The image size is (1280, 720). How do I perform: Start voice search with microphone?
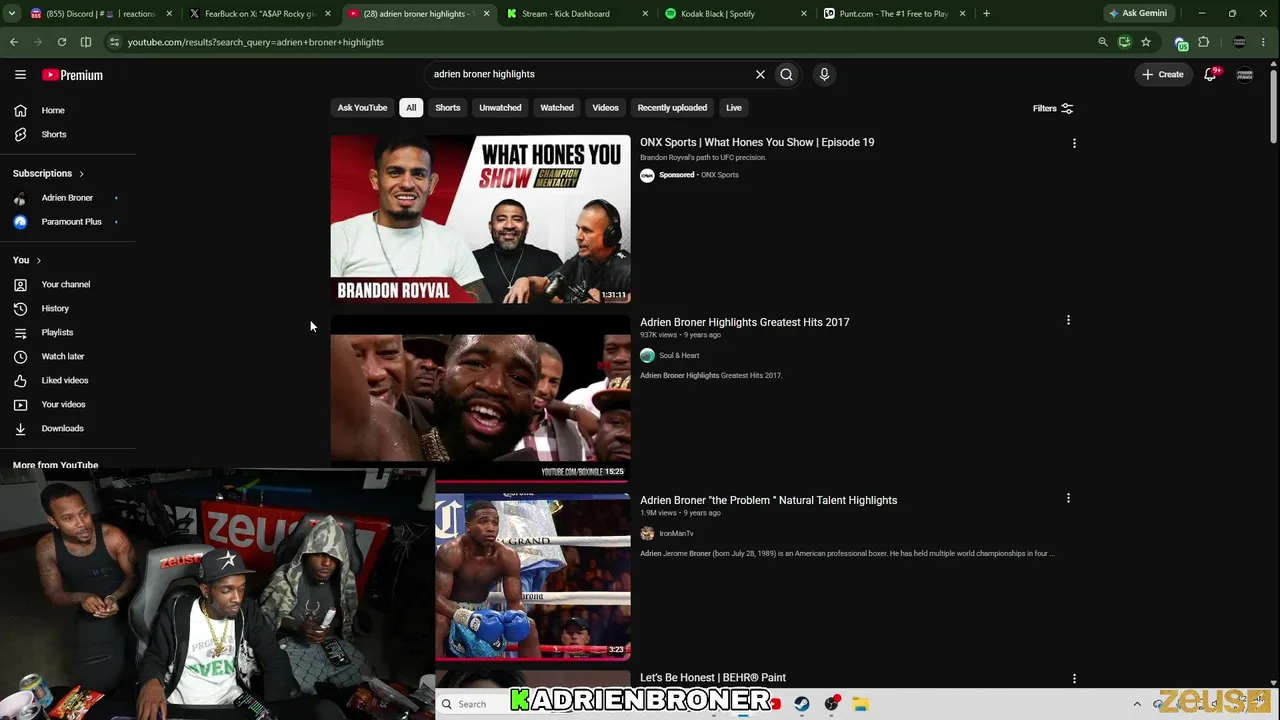pos(824,74)
